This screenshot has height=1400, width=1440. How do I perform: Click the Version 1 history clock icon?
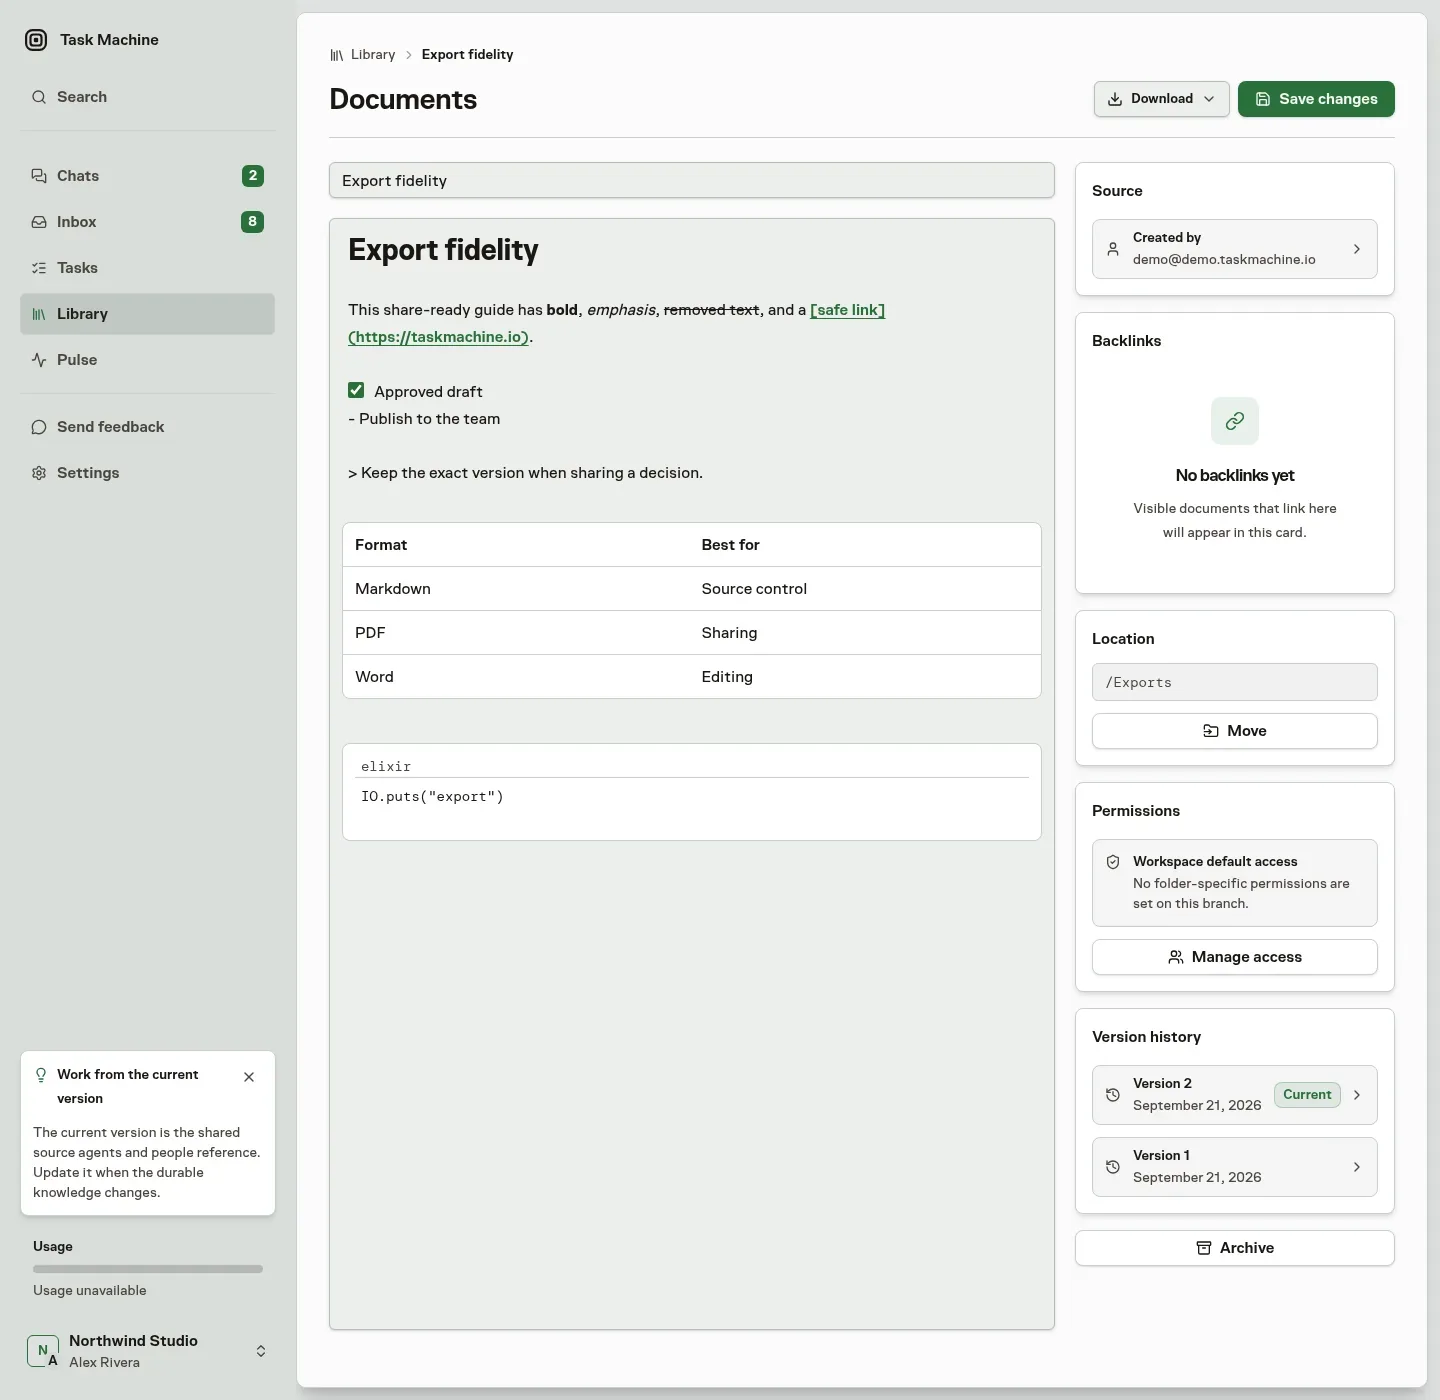pyautogui.click(x=1113, y=1167)
